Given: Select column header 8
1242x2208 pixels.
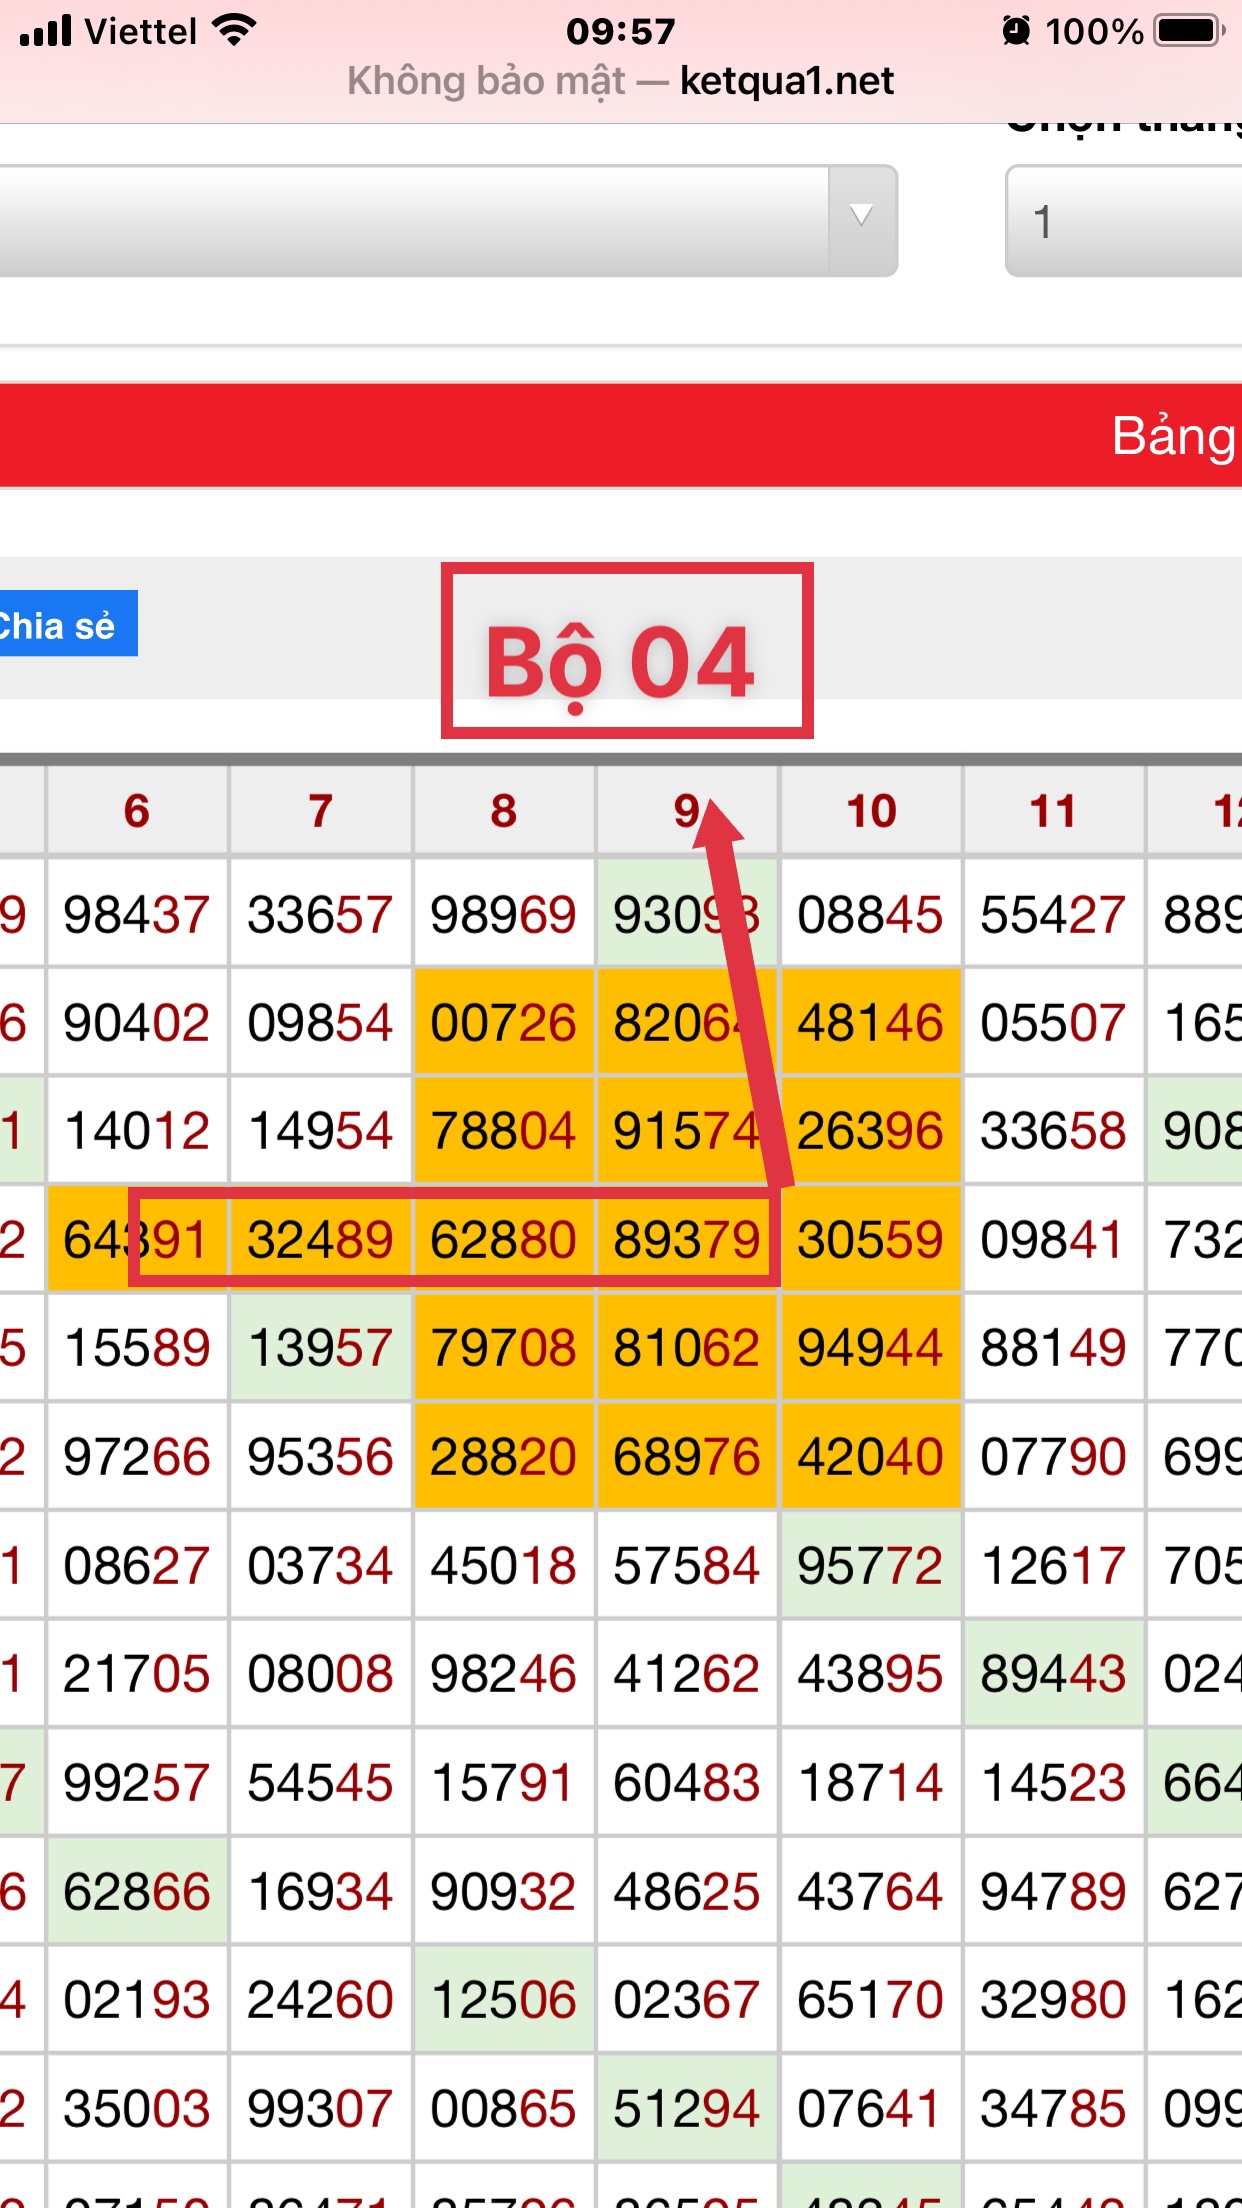Looking at the screenshot, I should (x=504, y=811).
